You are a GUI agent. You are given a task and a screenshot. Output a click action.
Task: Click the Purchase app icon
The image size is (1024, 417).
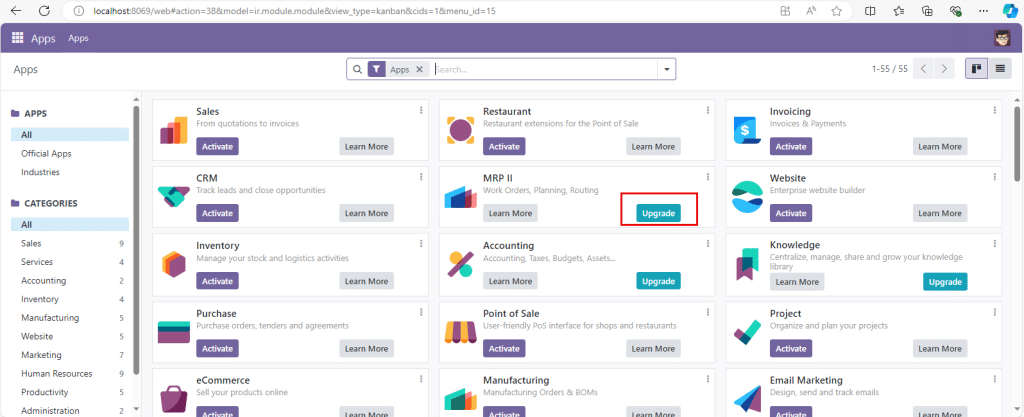(174, 332)
